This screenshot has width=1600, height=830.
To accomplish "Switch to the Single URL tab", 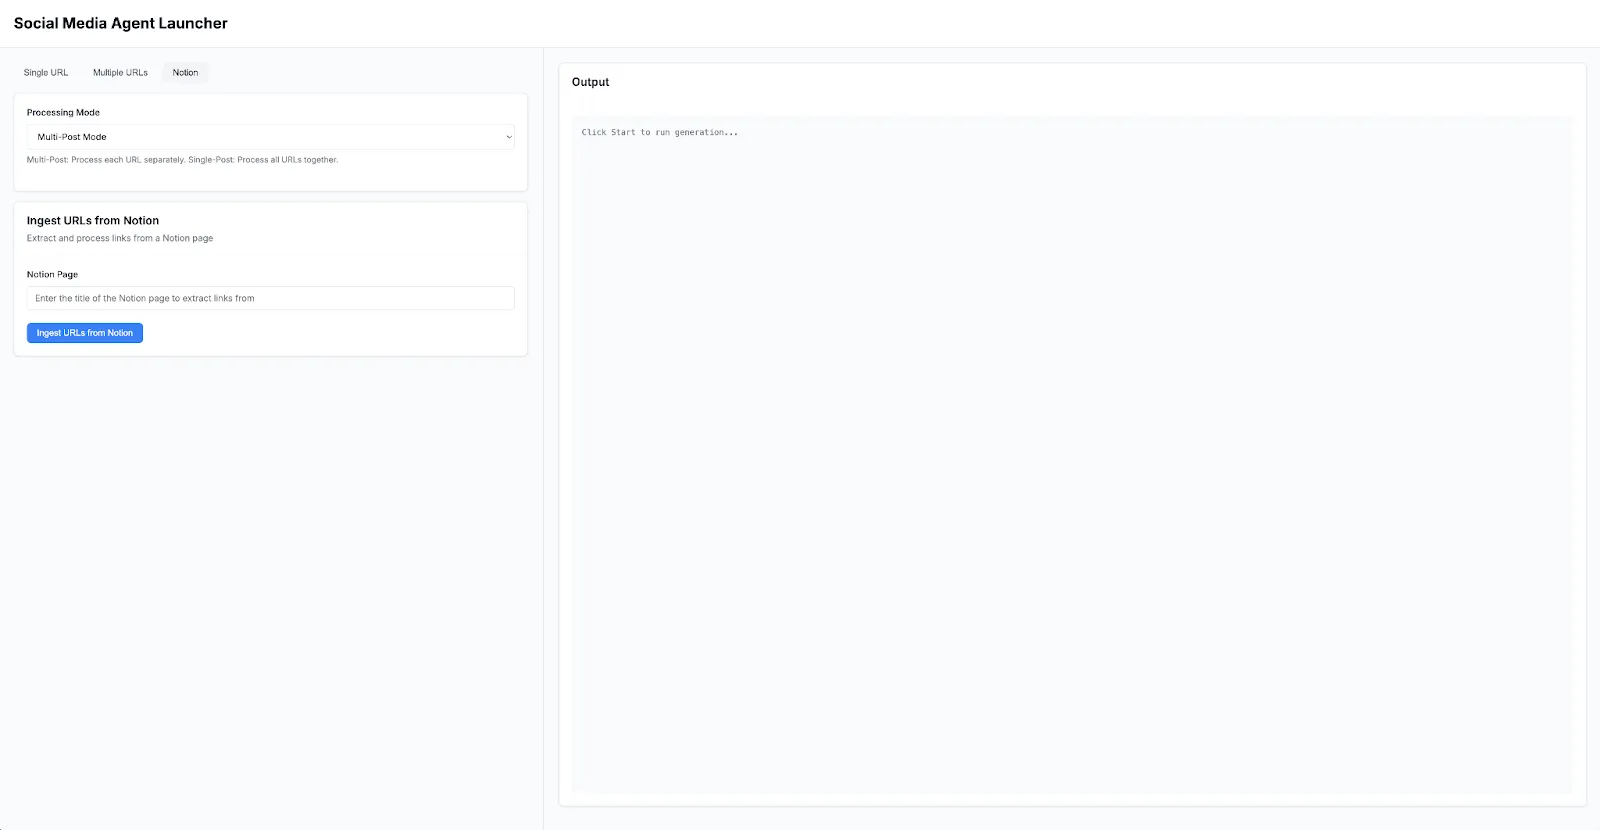I will 46,73.
